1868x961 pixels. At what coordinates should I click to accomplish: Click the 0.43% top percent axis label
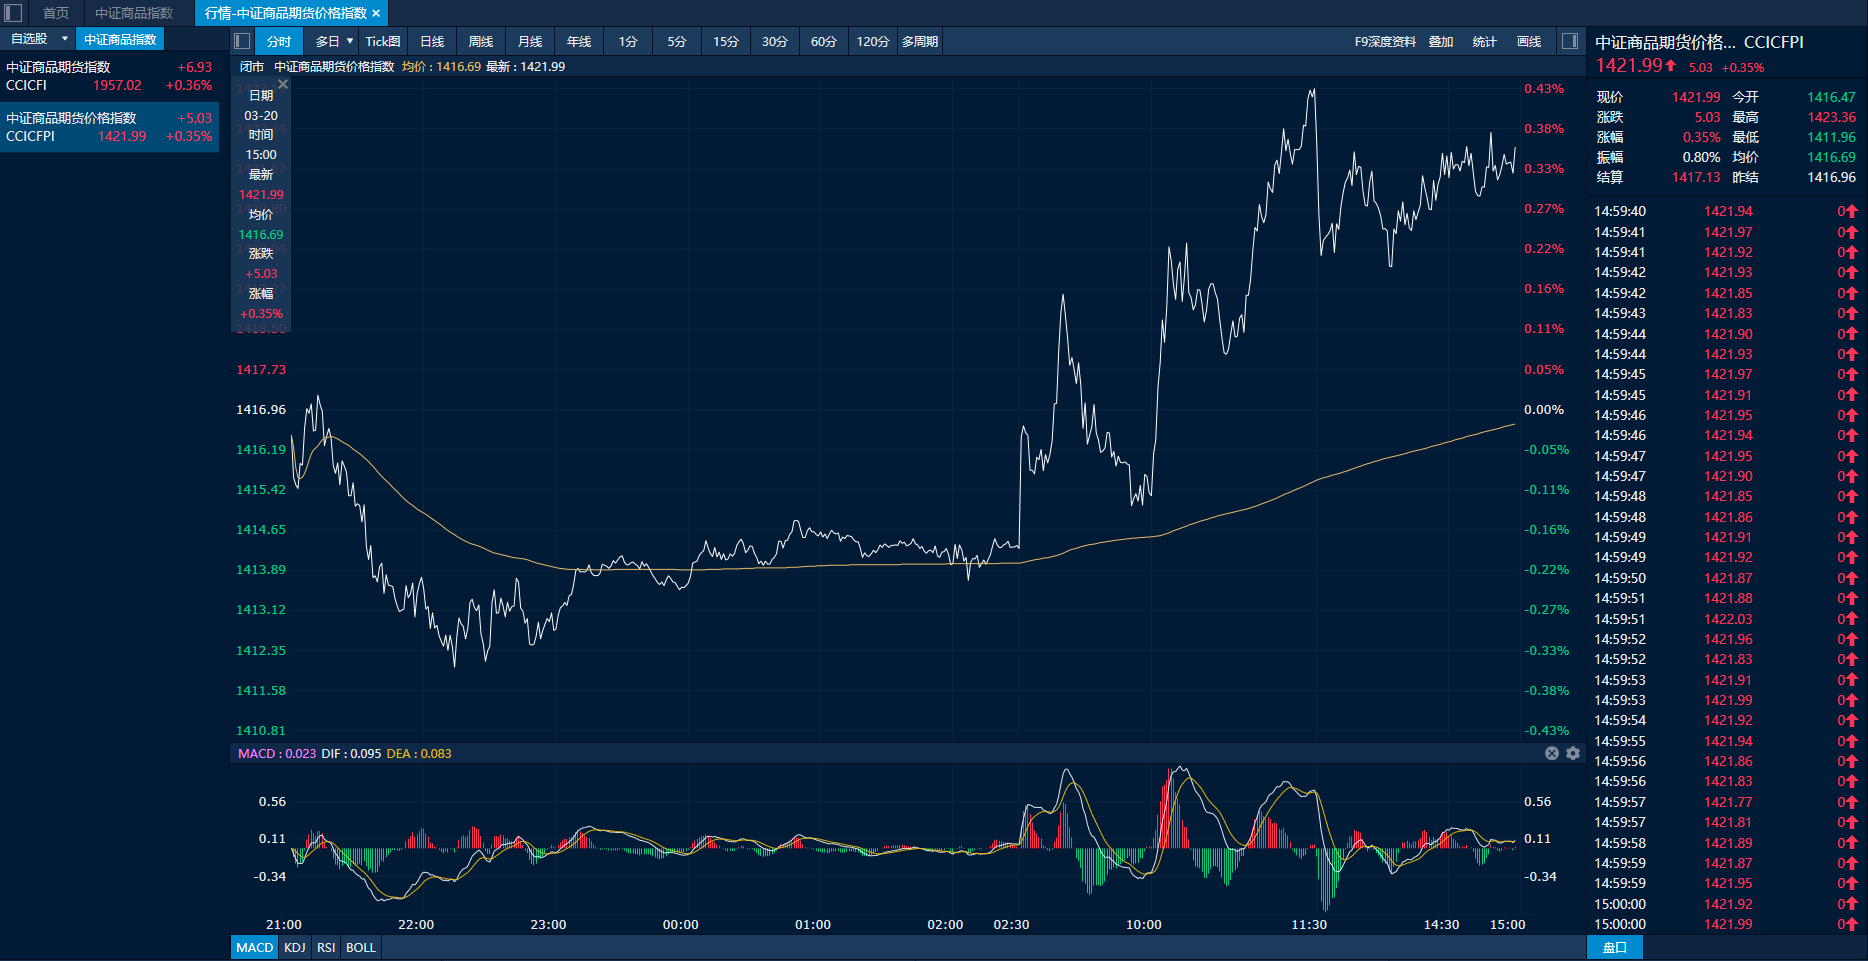(1544, 89)
